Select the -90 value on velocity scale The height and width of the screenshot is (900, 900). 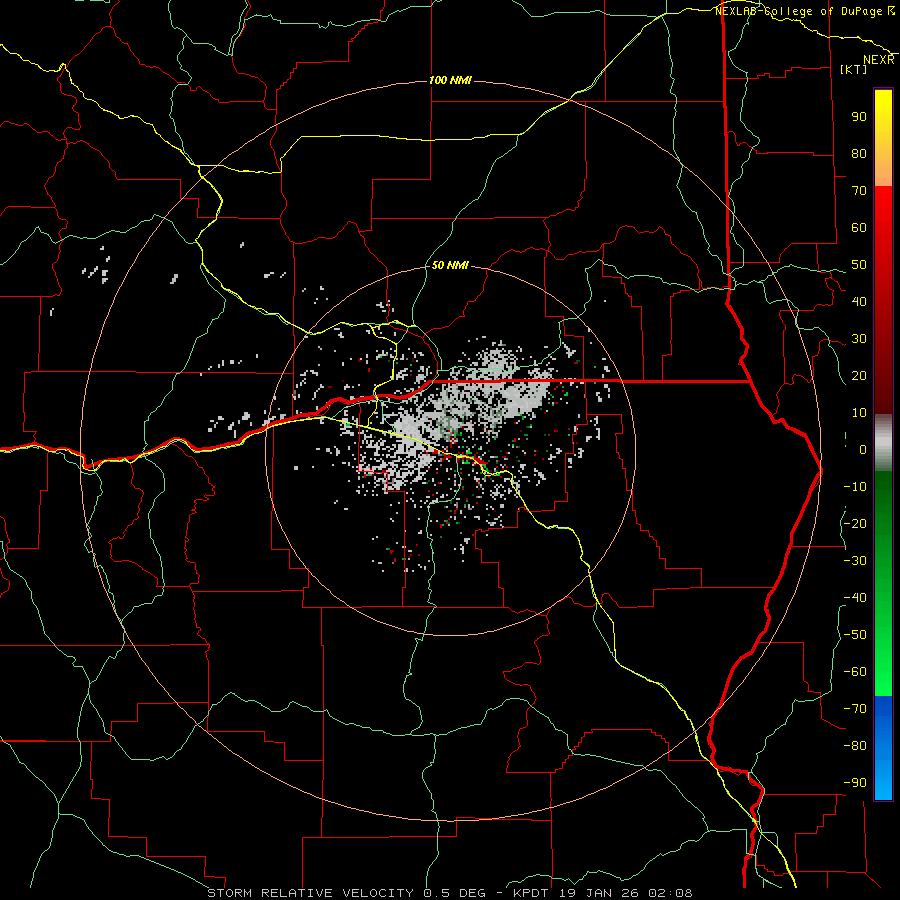click(x=855, y=783)
